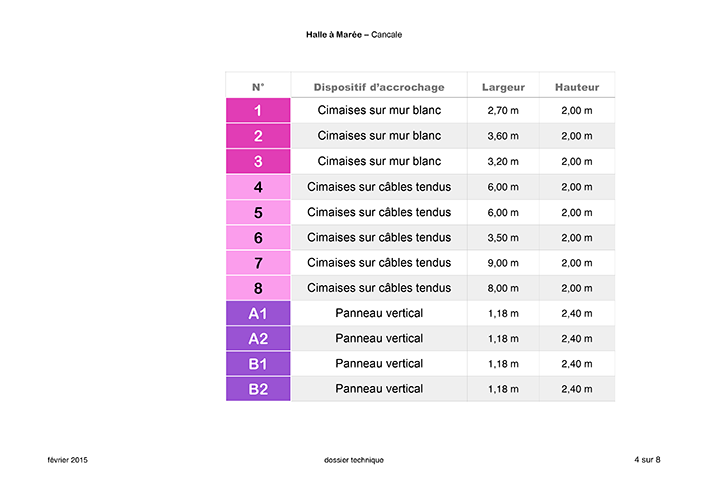Click the pink cell numbered 1

(258, 110)
